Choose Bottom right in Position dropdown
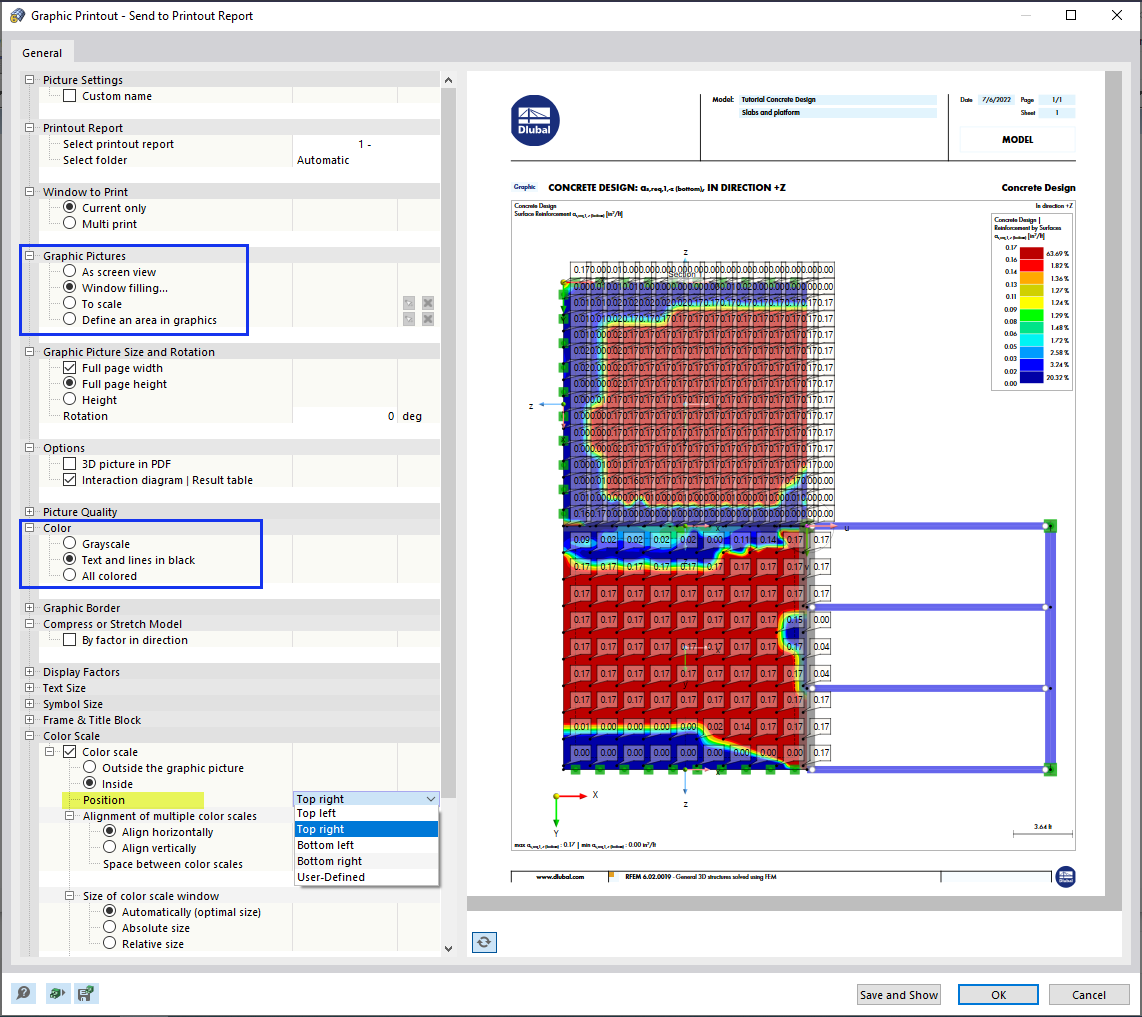Viewport: 1142px width, 1017px height. 366,861
